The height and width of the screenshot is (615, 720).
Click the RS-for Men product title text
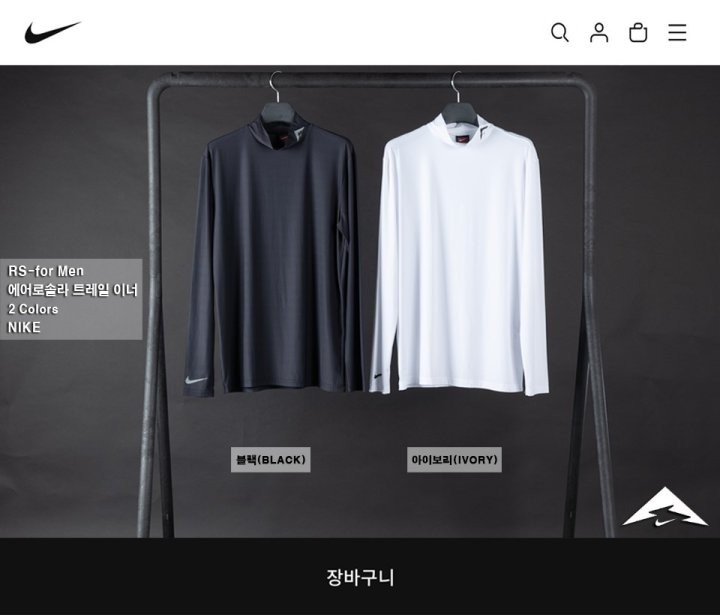coord(45,271)
